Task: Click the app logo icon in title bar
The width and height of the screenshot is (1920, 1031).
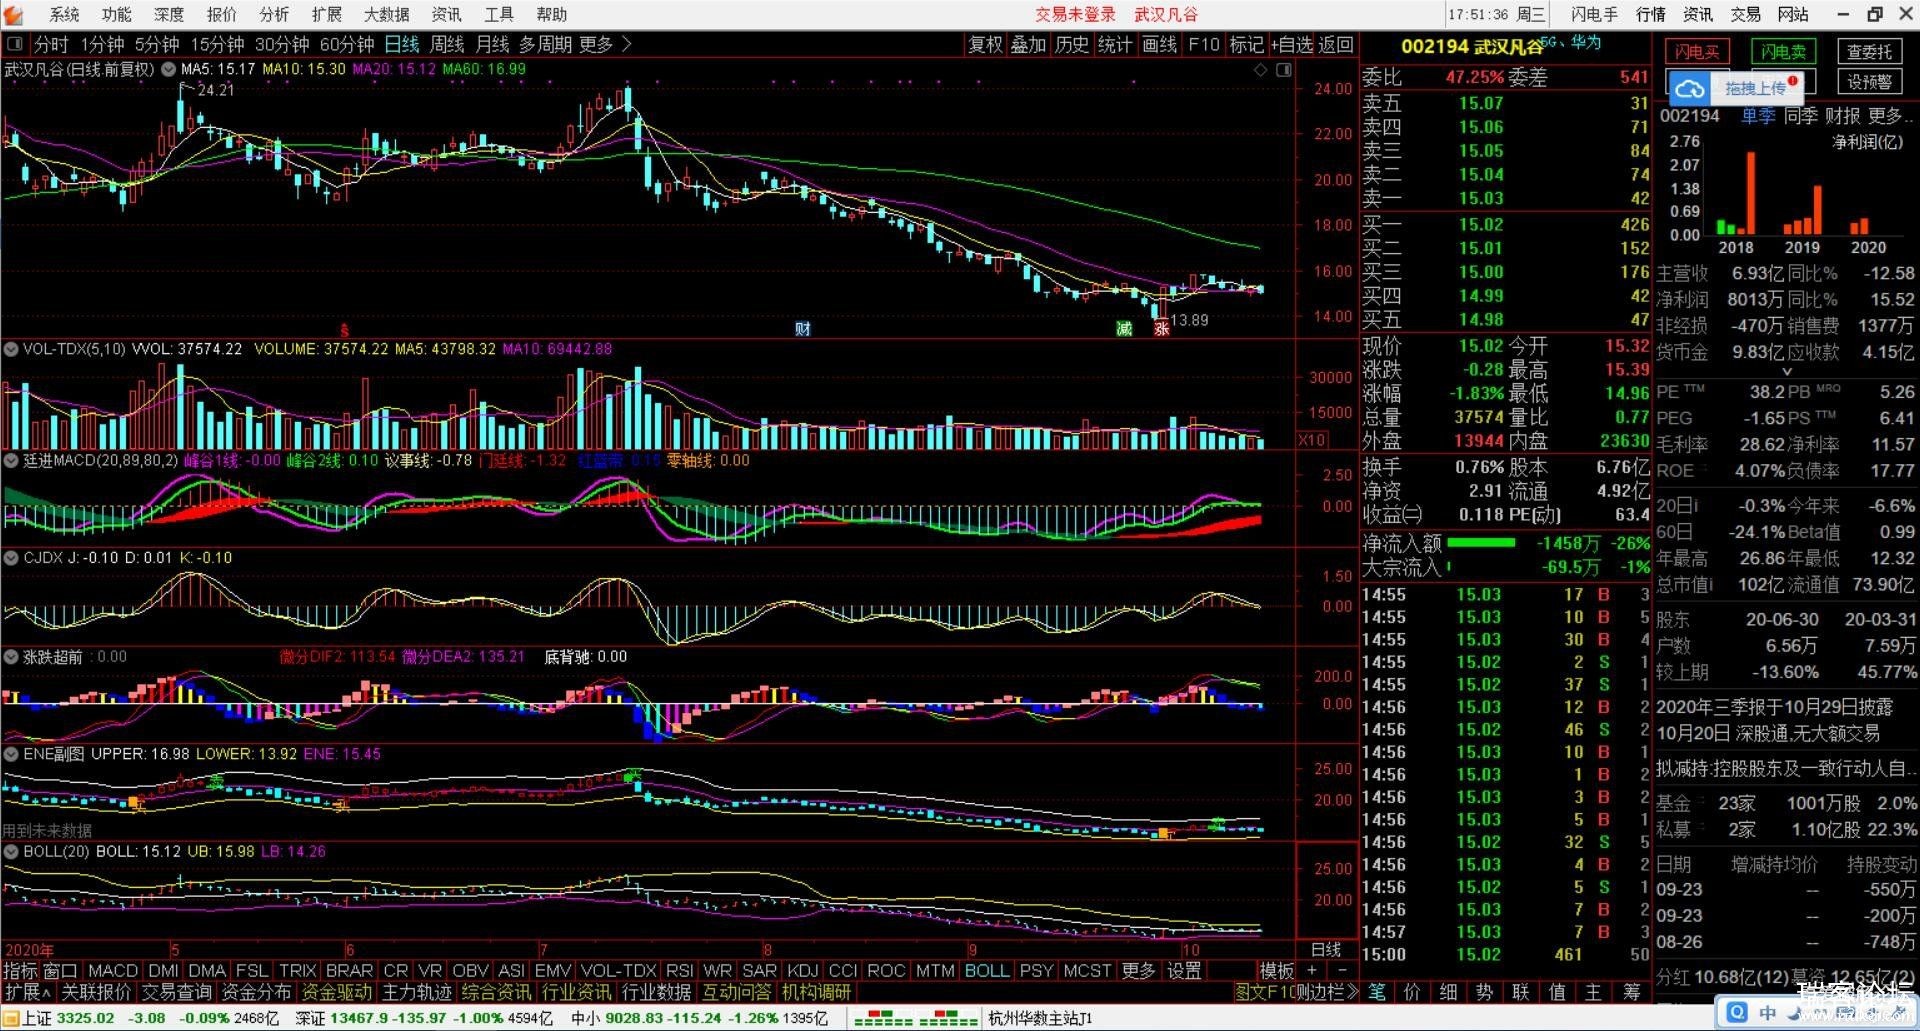Action: pos(13,14)
